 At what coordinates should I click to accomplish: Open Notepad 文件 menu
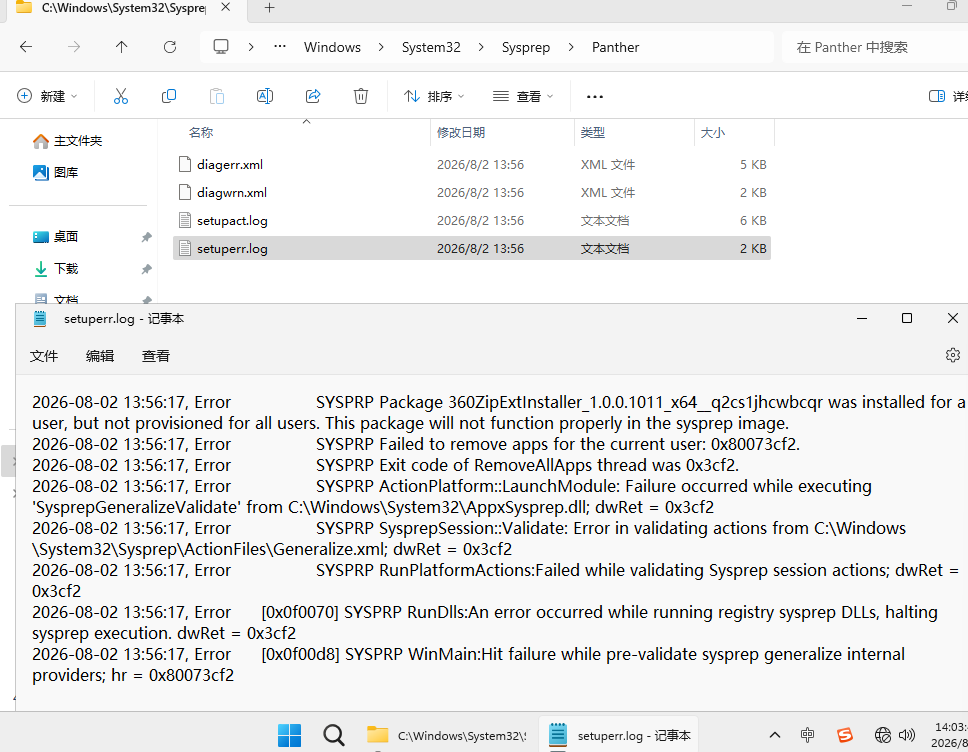pyautogui.click(x=44, y=356)
